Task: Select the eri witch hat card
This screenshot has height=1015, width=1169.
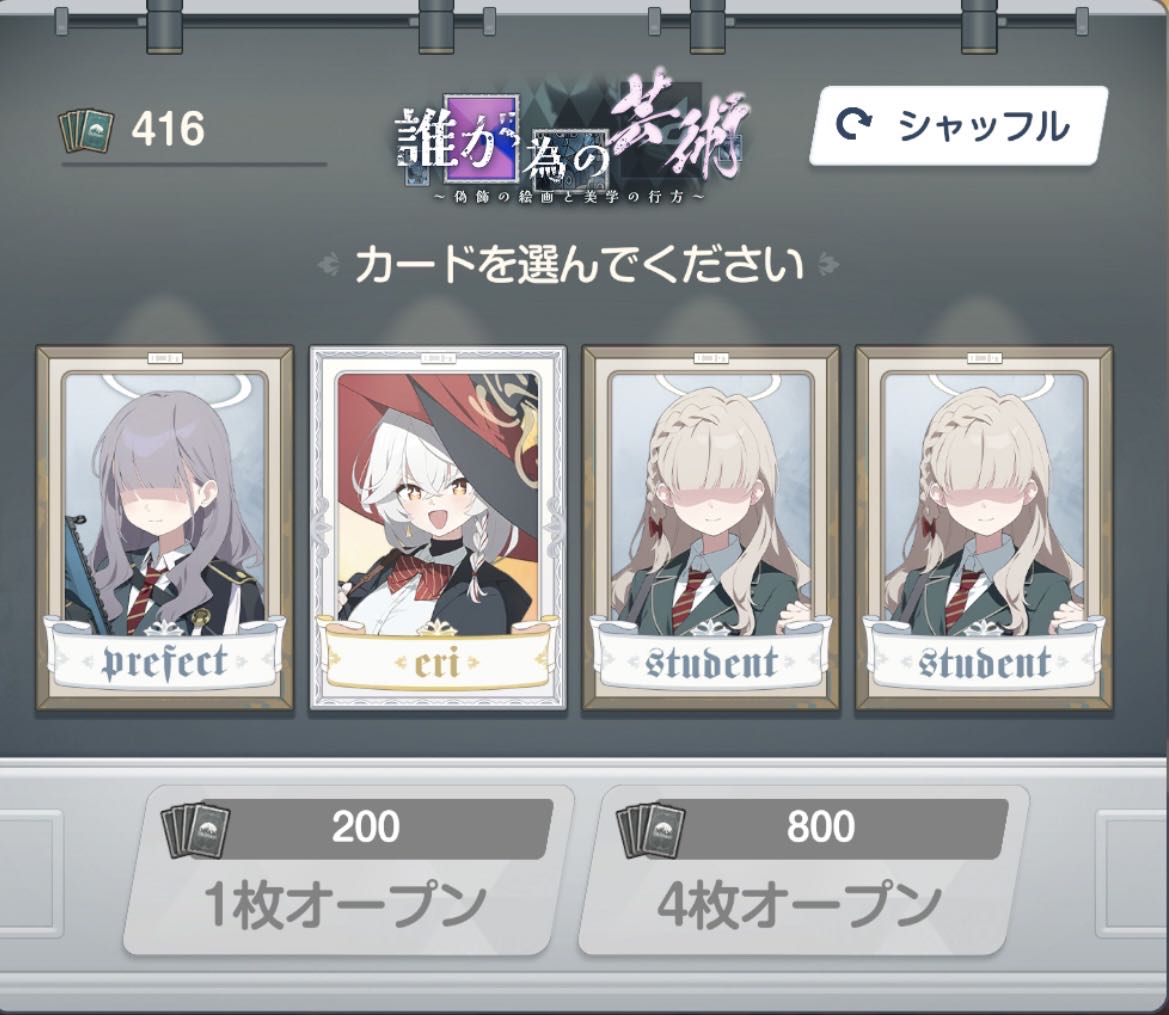Action: click(438, 527)
